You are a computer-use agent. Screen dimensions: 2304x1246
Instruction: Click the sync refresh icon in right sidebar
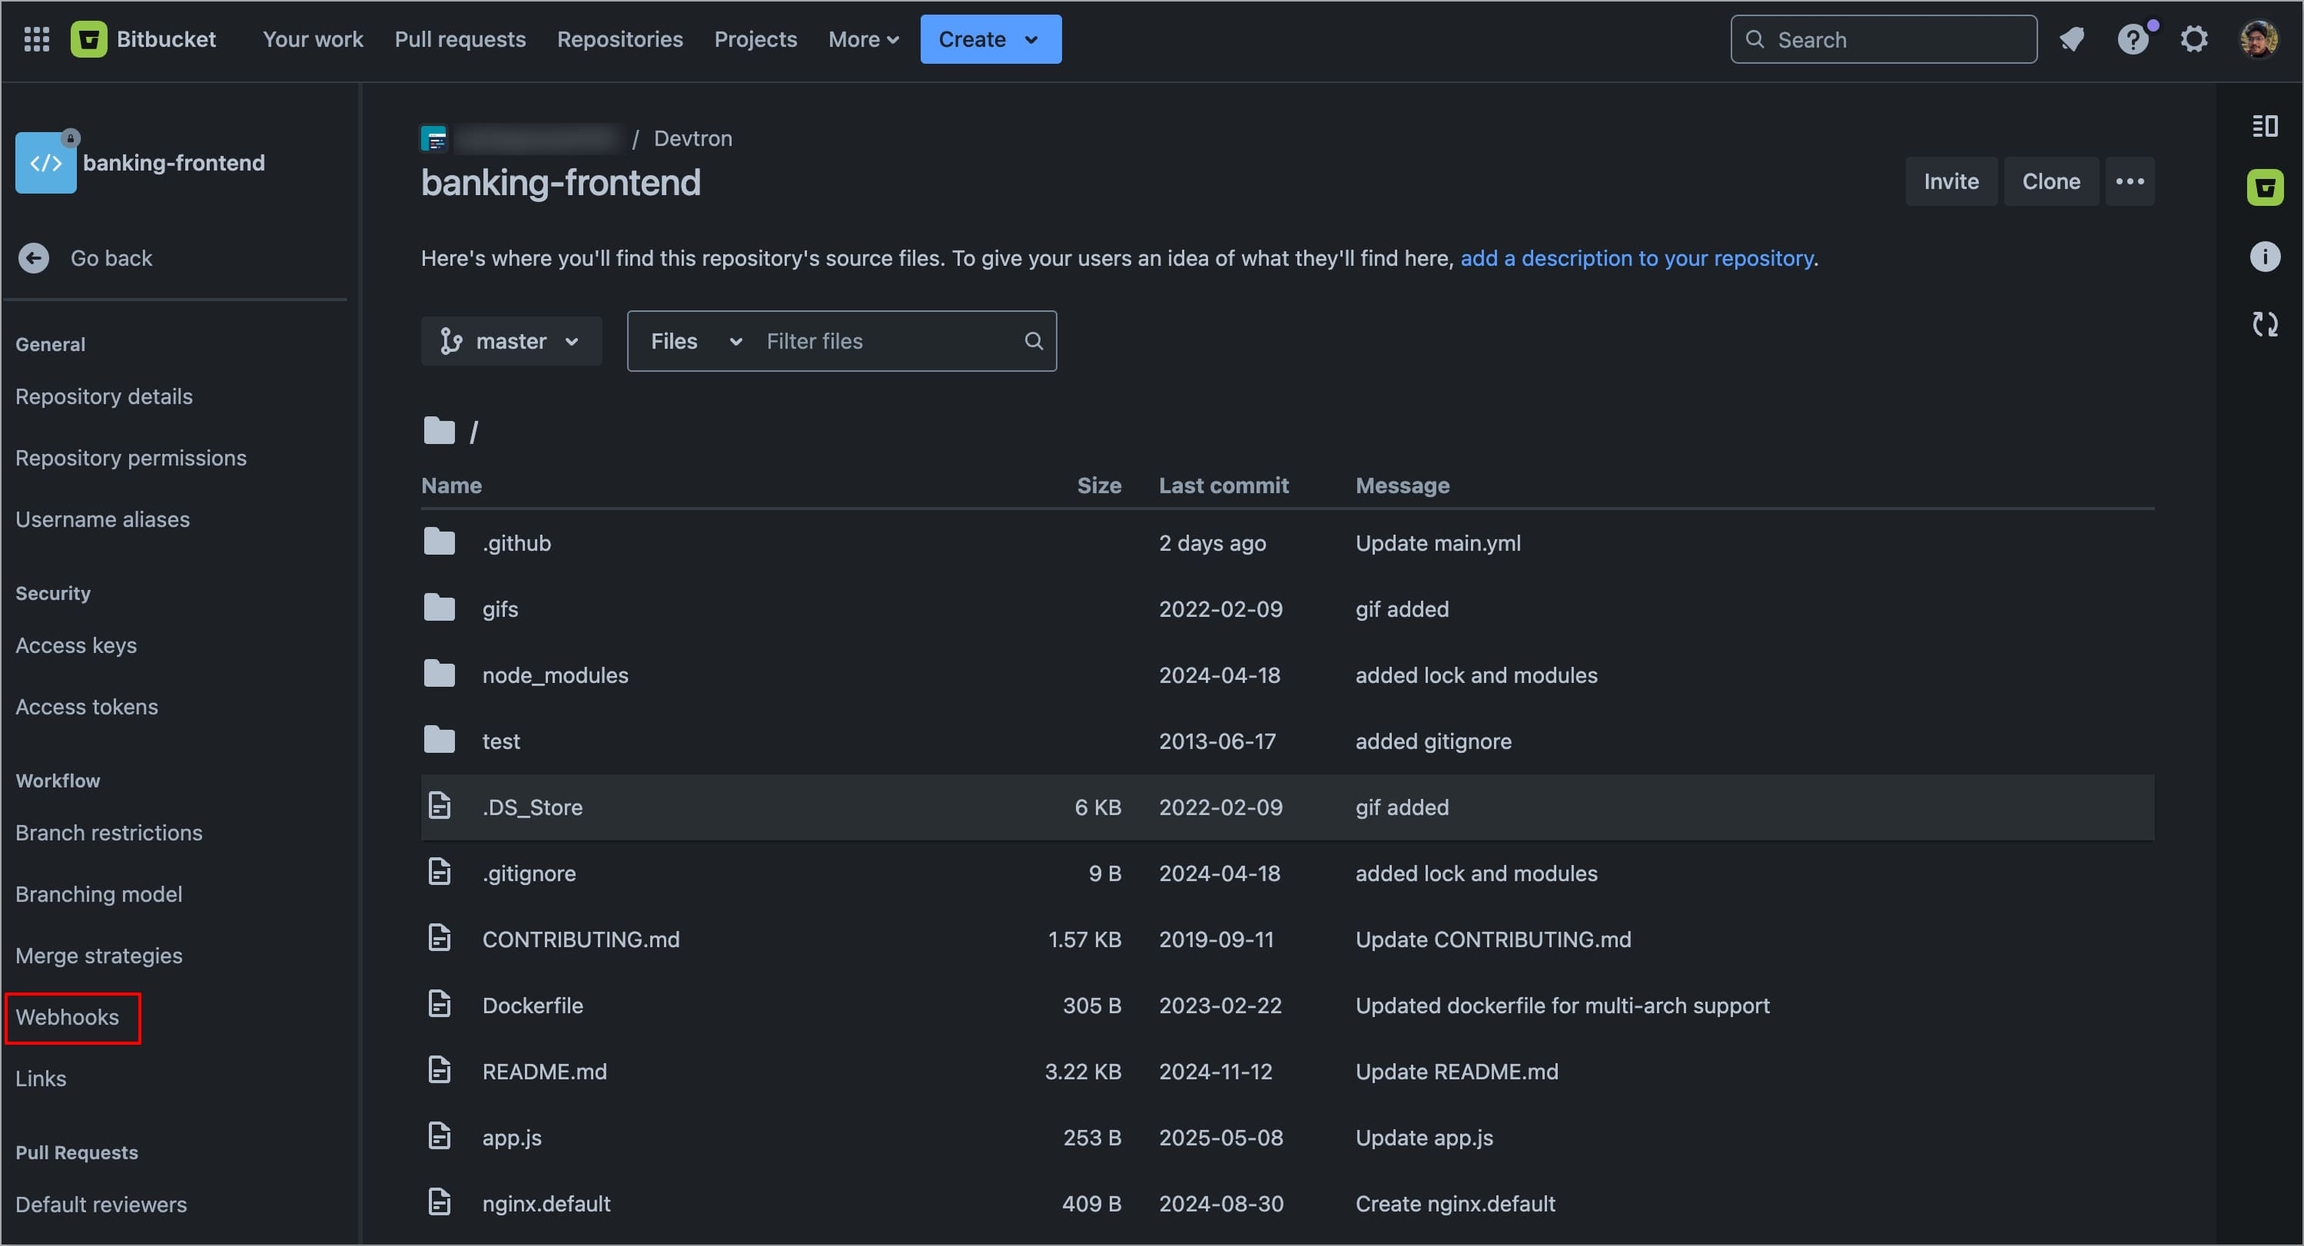(2264, 324)
